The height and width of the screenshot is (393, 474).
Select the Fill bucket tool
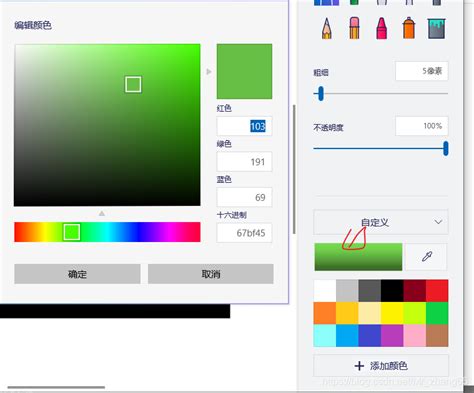click(x=436, y=28)
